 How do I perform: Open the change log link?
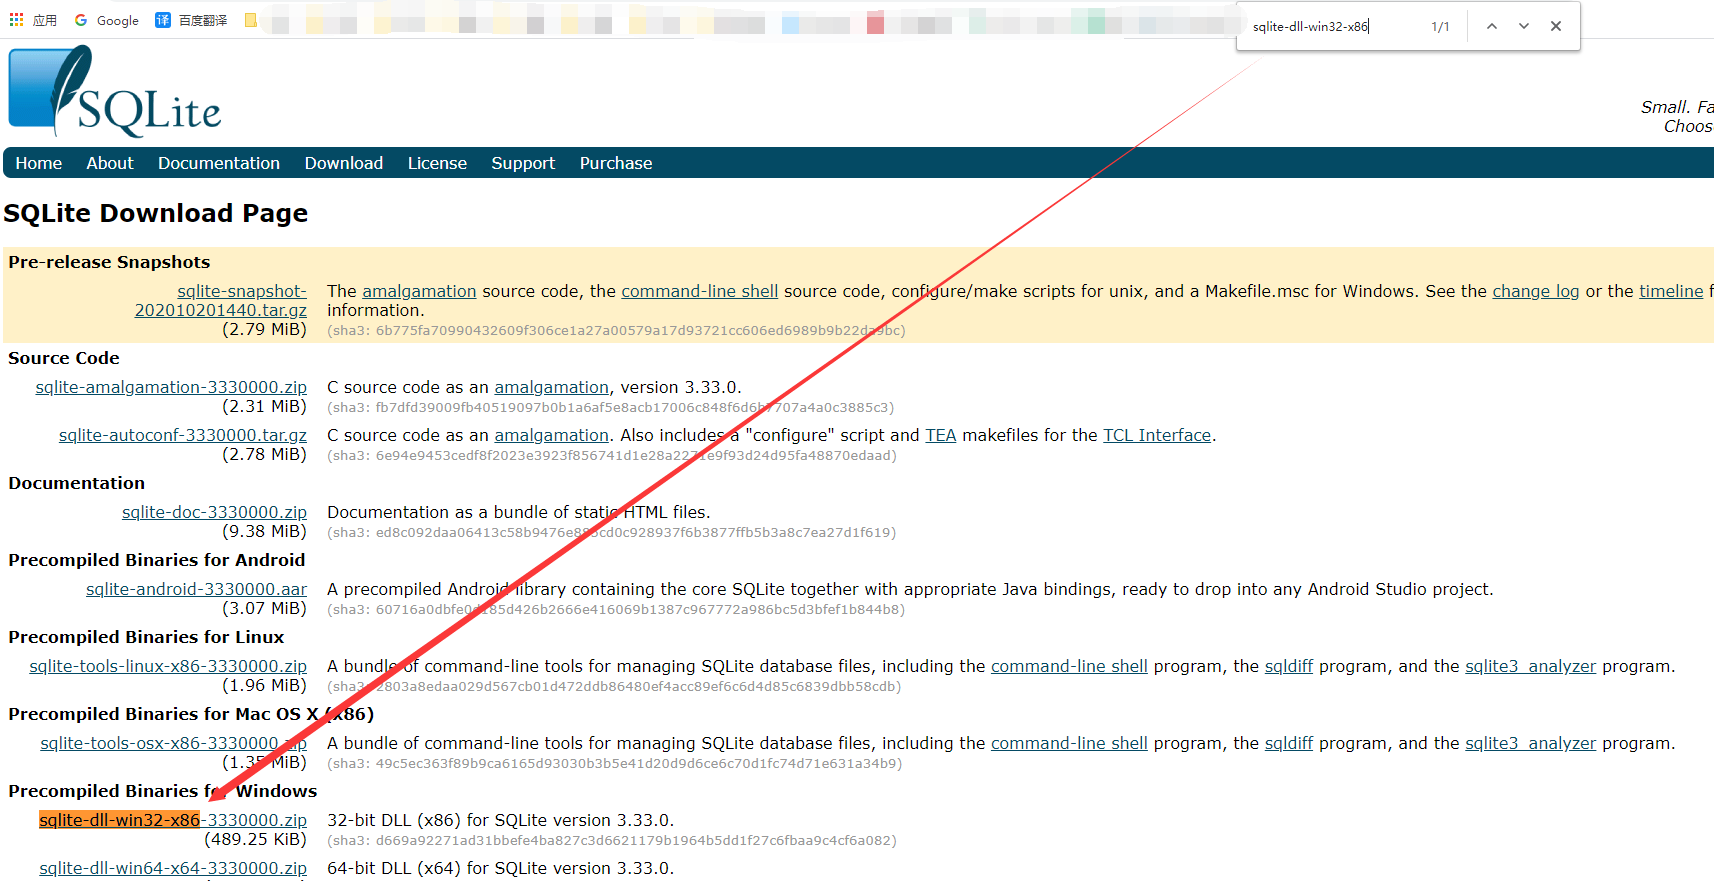tap(1536, 291)
